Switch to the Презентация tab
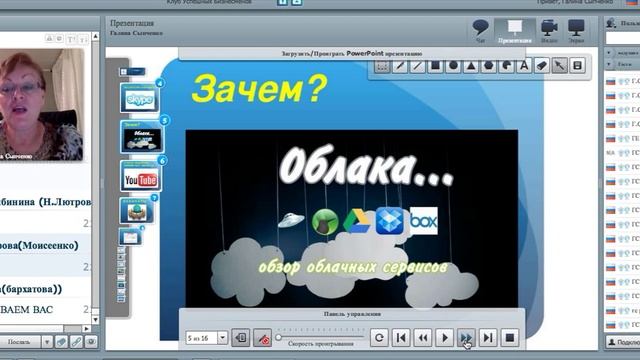The image size is (640, 360). (515, 31)
